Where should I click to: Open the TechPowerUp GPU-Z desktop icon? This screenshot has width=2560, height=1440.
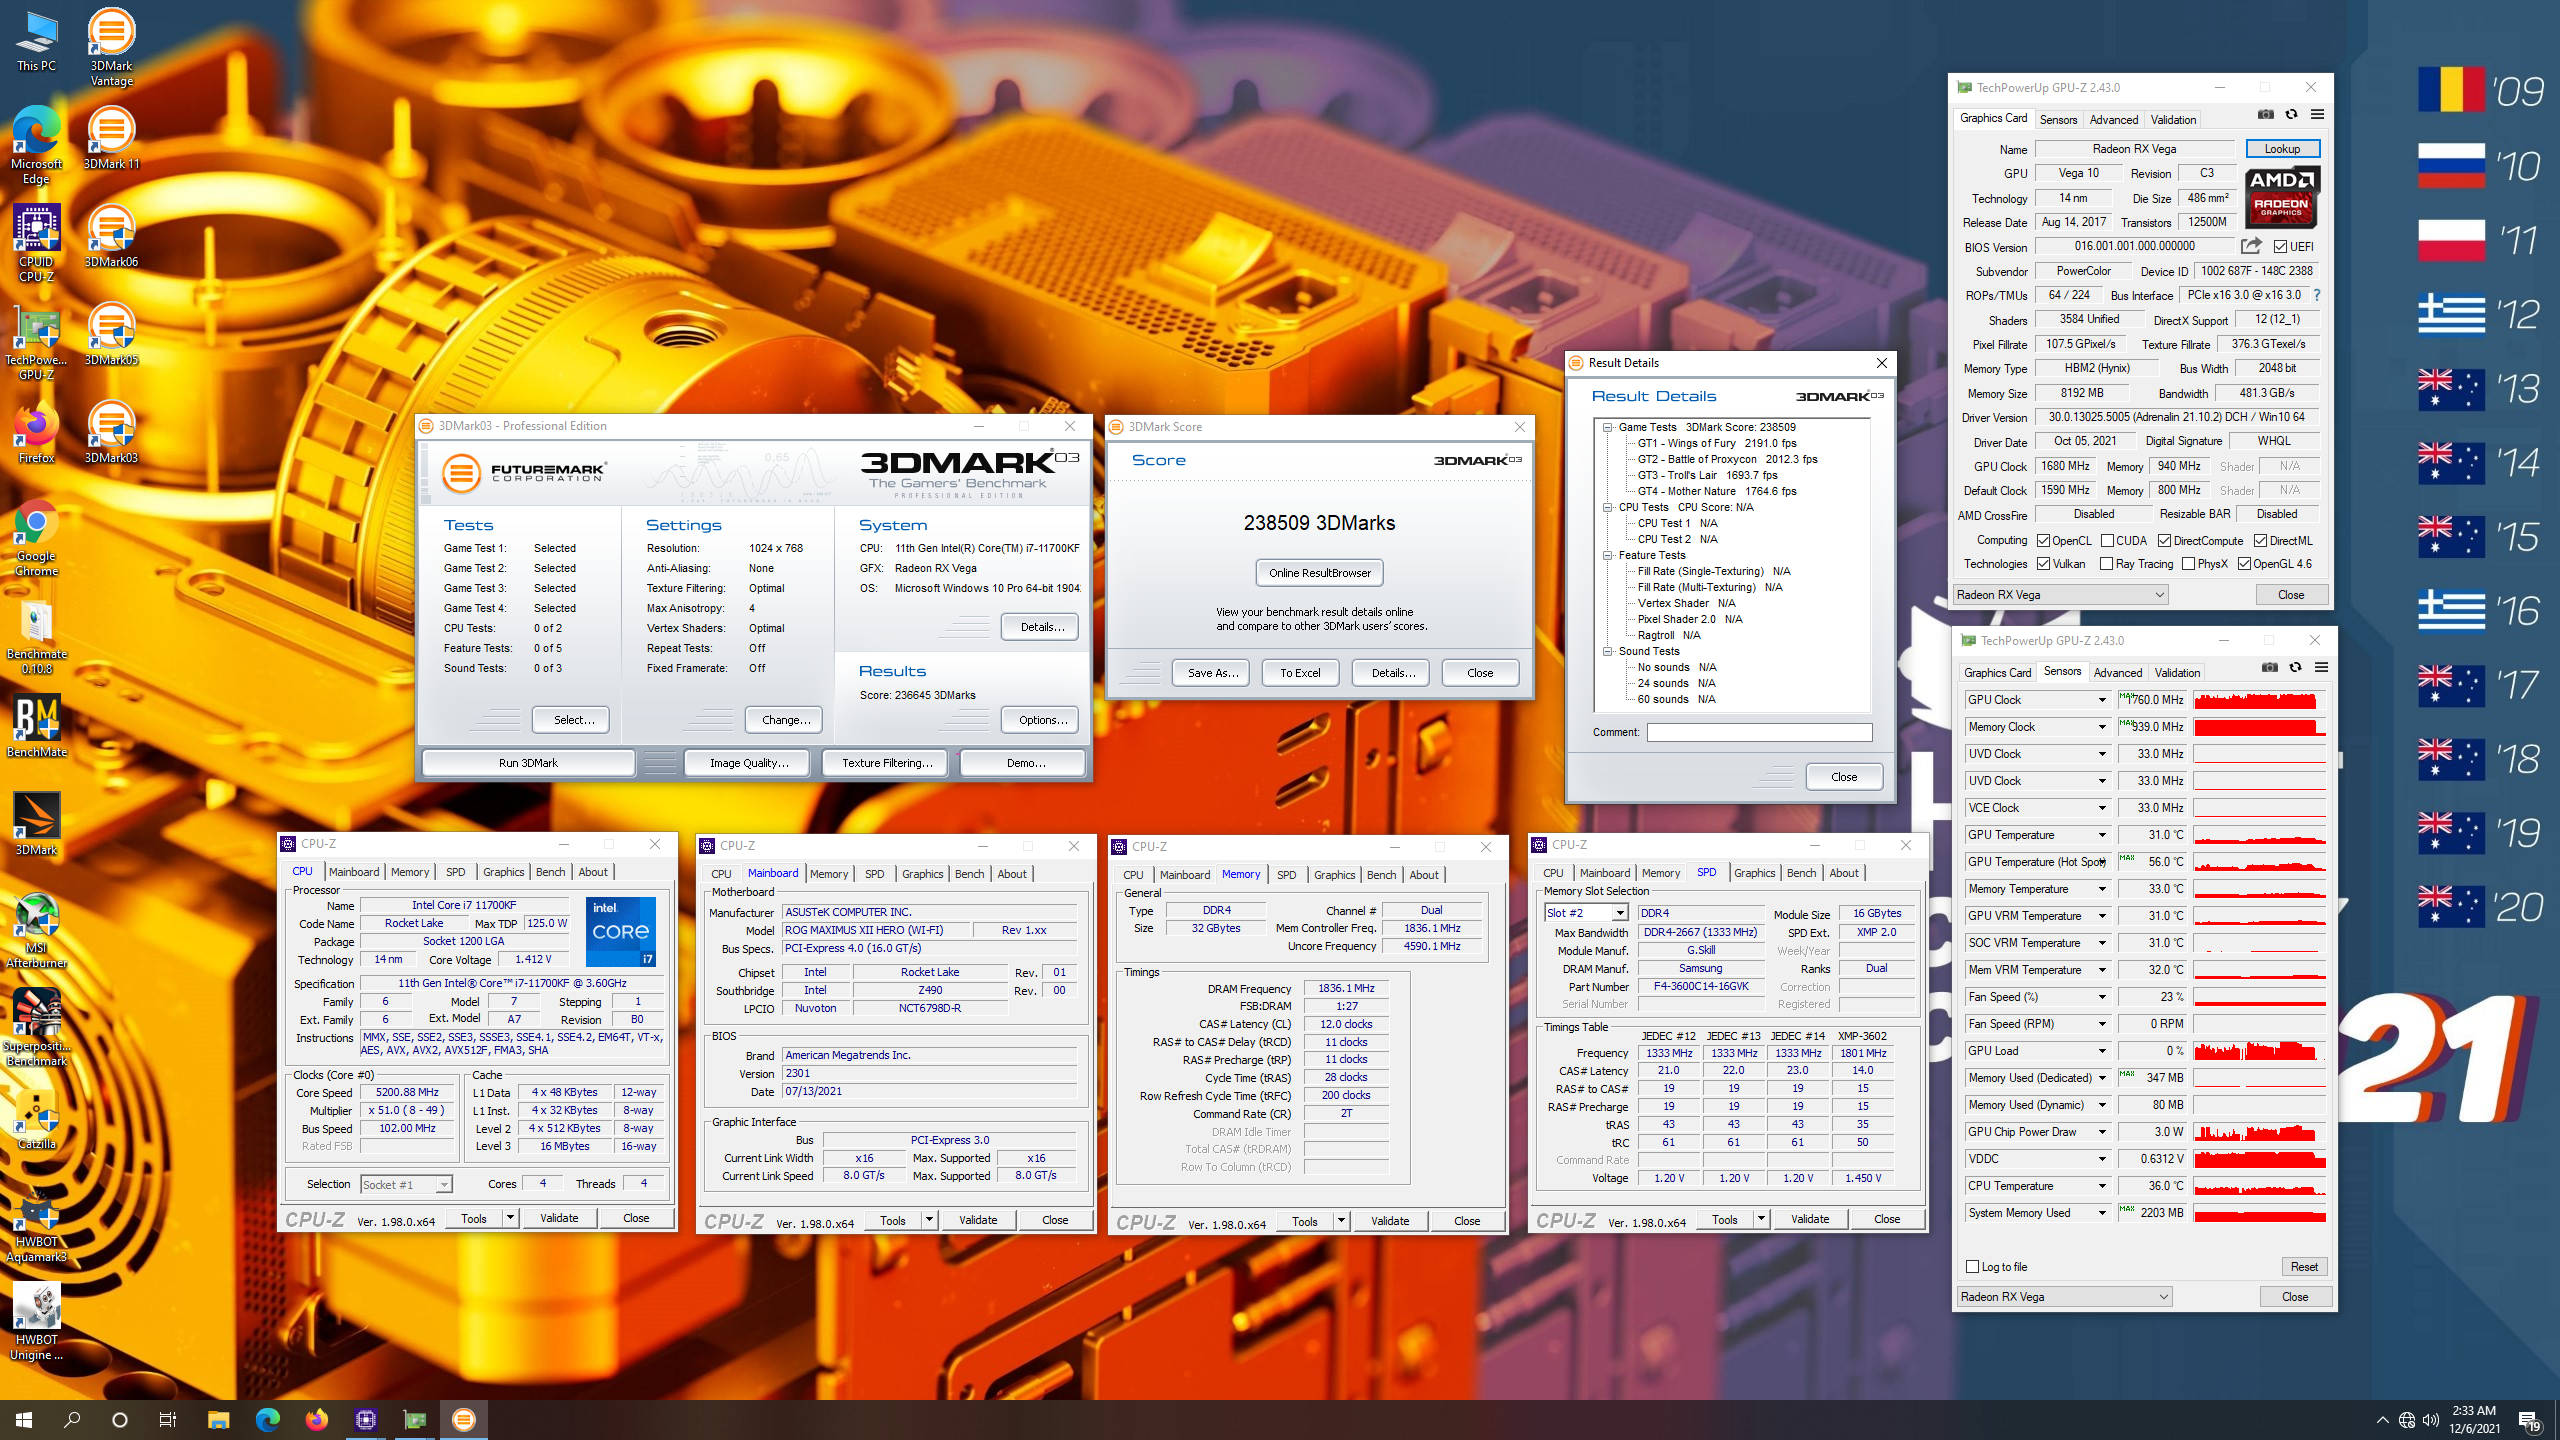[x=37, y=341]
